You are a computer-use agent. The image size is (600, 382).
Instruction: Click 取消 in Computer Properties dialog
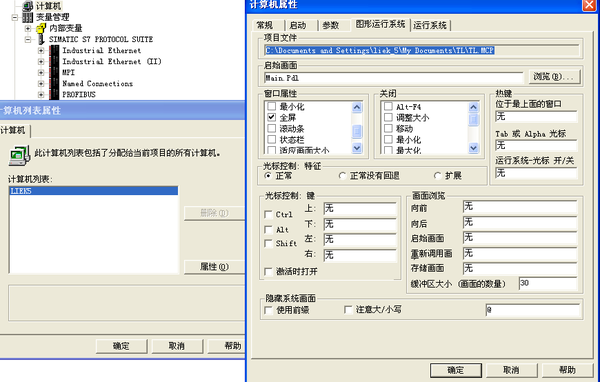[511, 370]
